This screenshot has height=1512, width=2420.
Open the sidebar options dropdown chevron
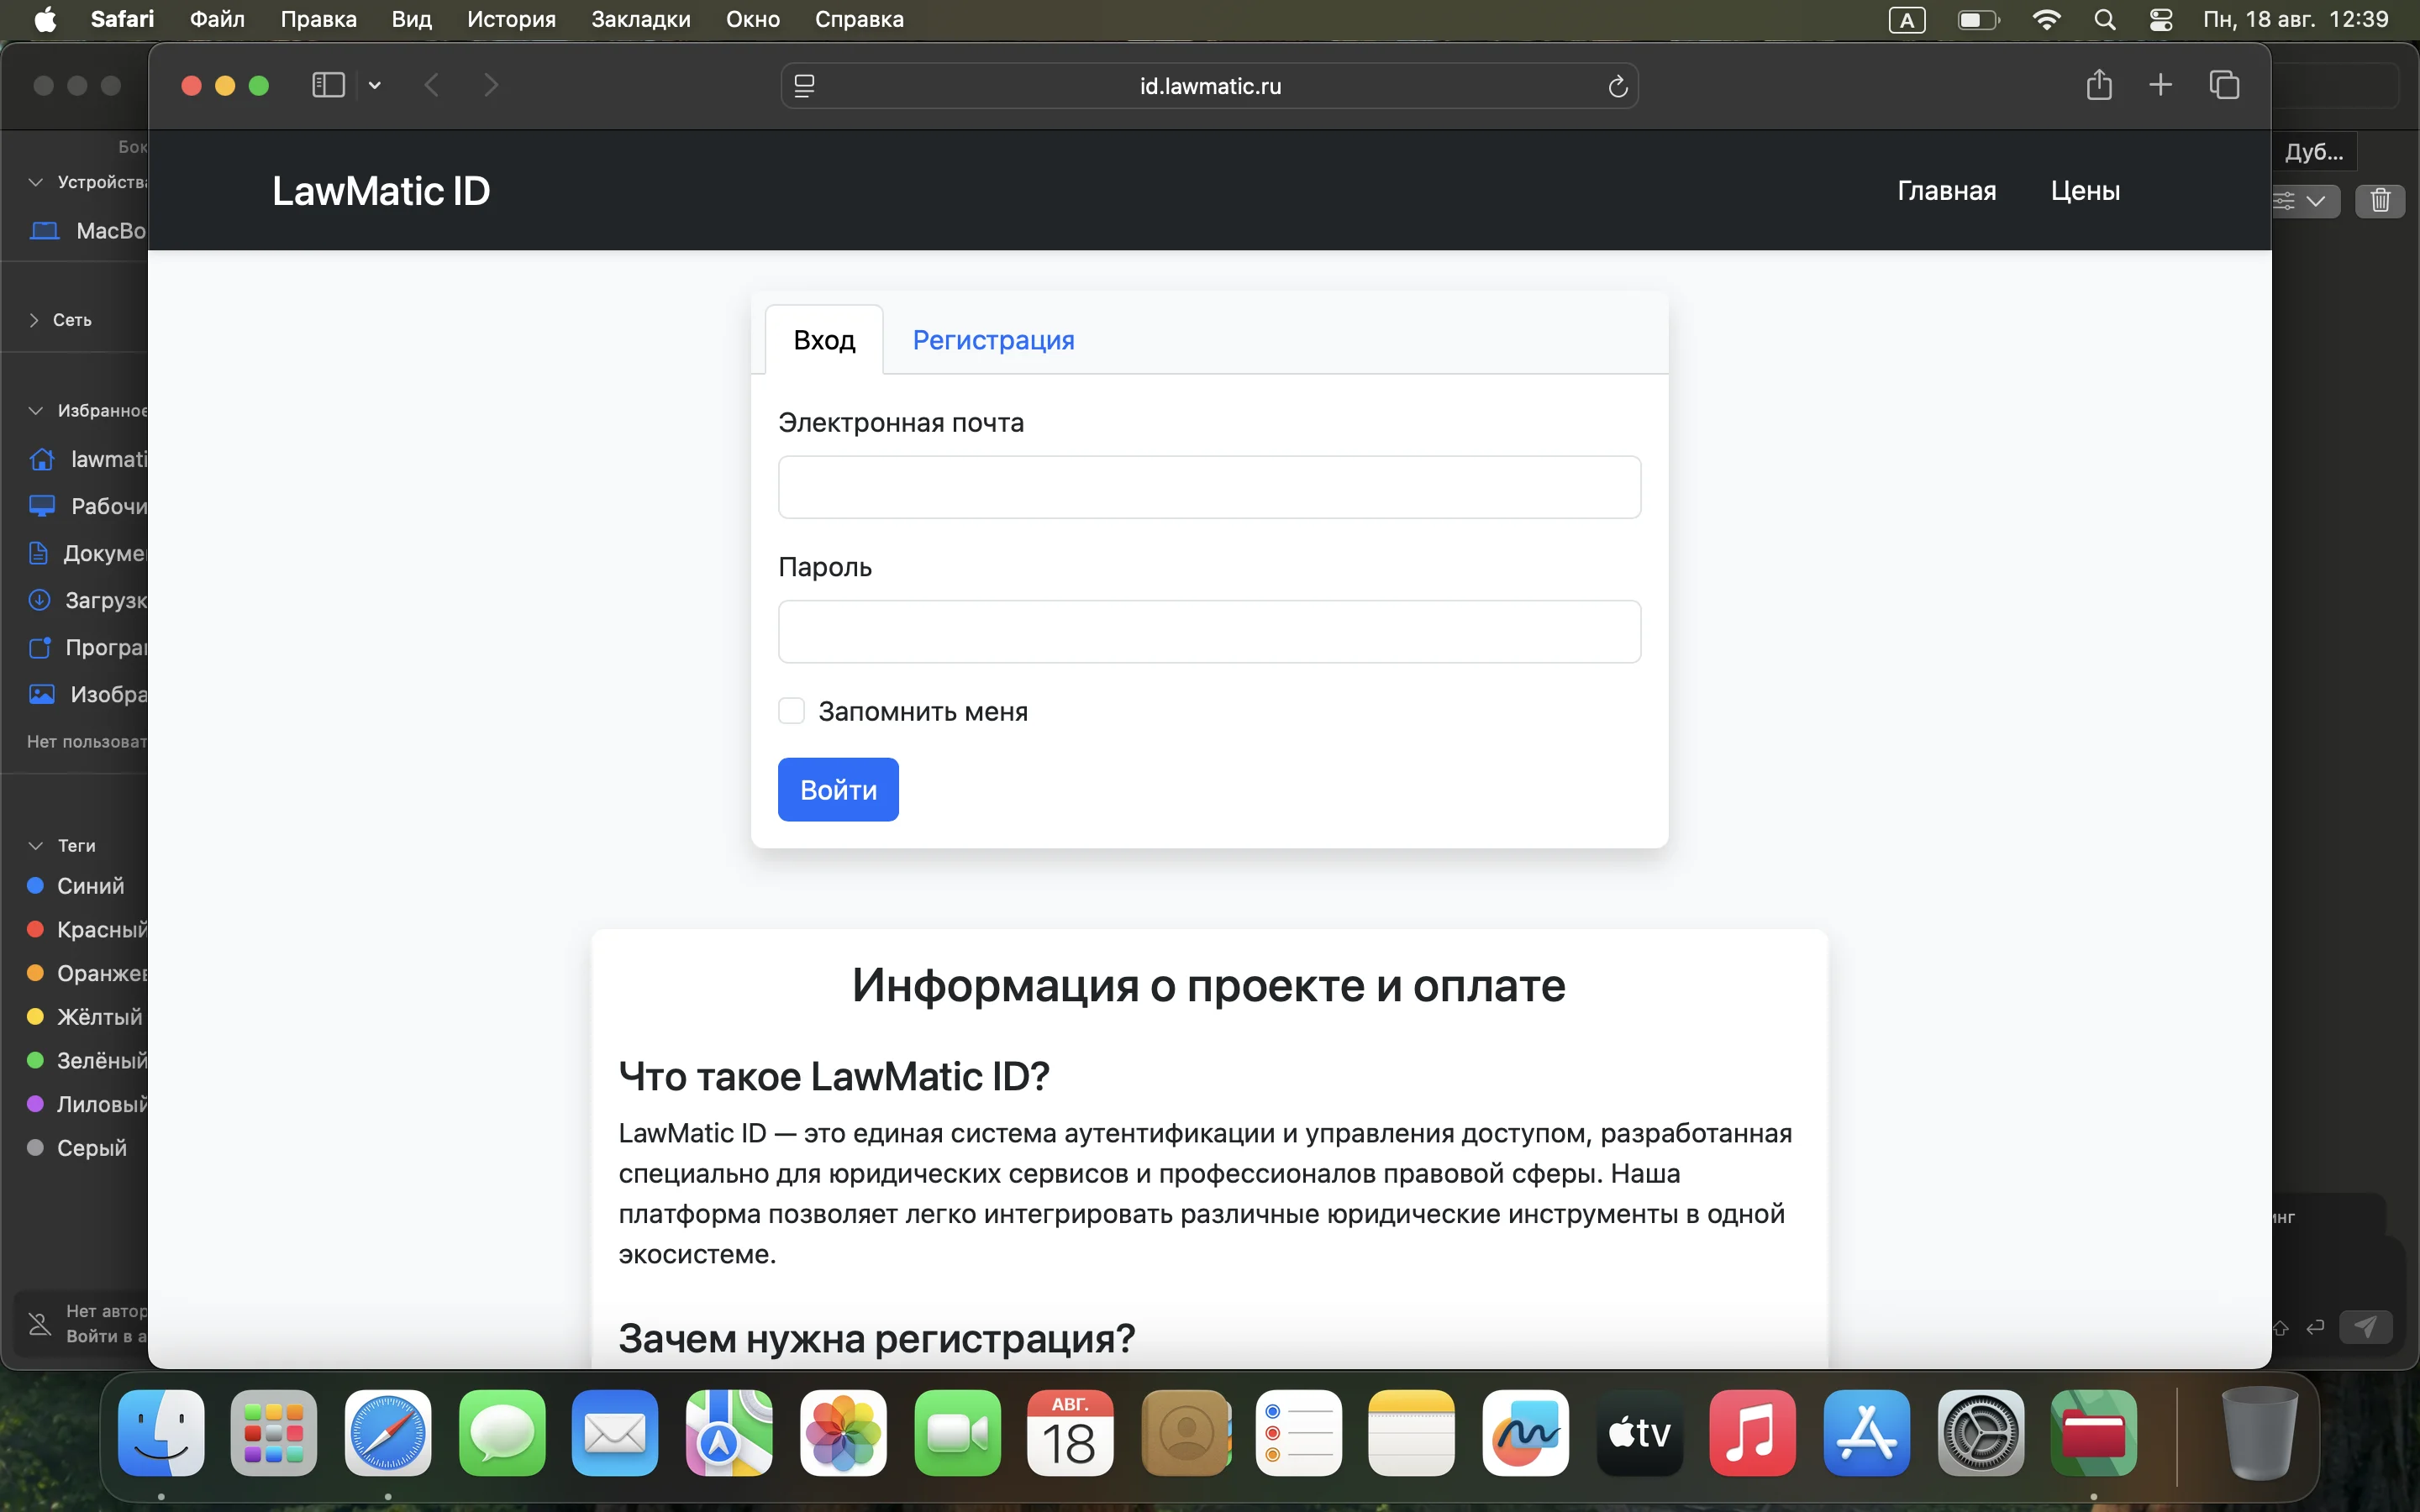(375, 86)
